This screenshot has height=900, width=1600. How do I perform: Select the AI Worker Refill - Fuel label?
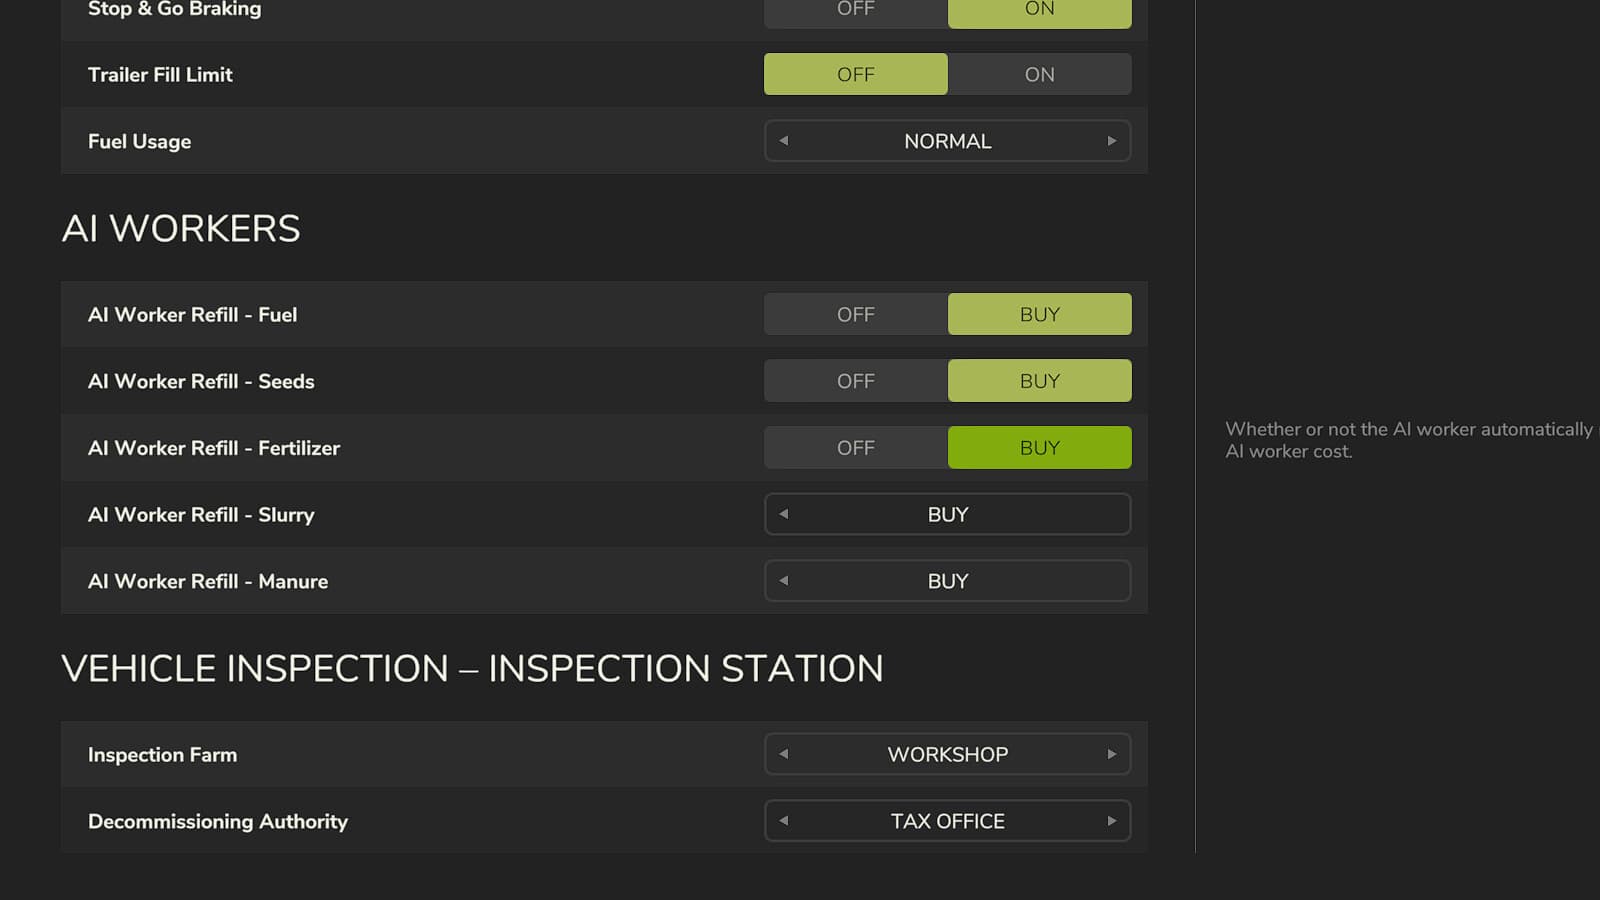pyautogui.click(x=192, y=315)
